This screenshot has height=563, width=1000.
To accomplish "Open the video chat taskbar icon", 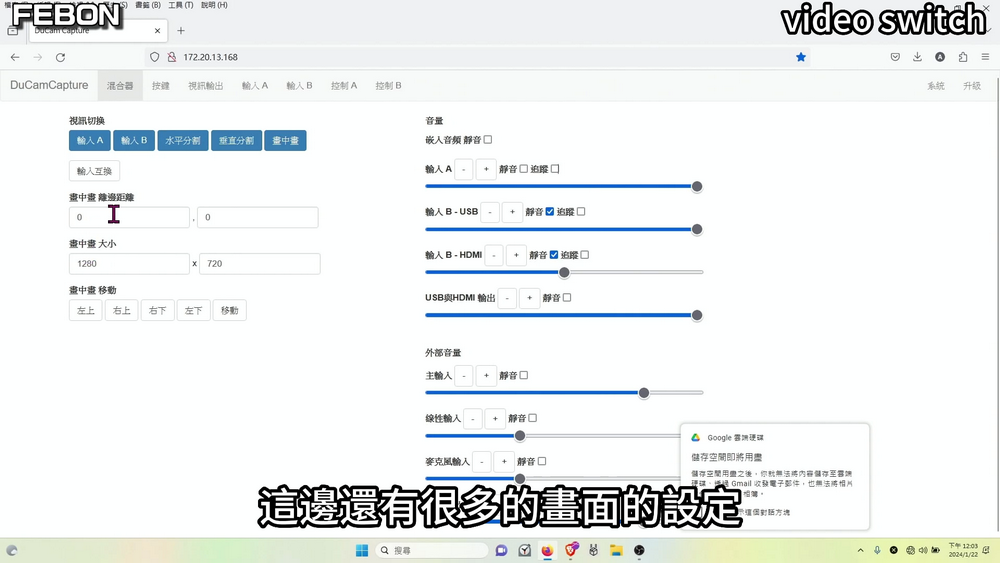I will pyautogui.click(x=501, y=550).
